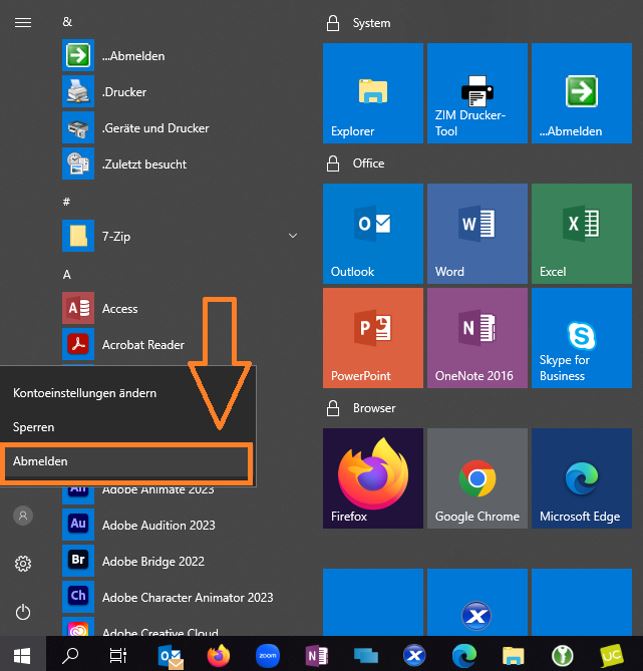
Task: Launch Zoom from the taskbar
Action: [268, 655]
